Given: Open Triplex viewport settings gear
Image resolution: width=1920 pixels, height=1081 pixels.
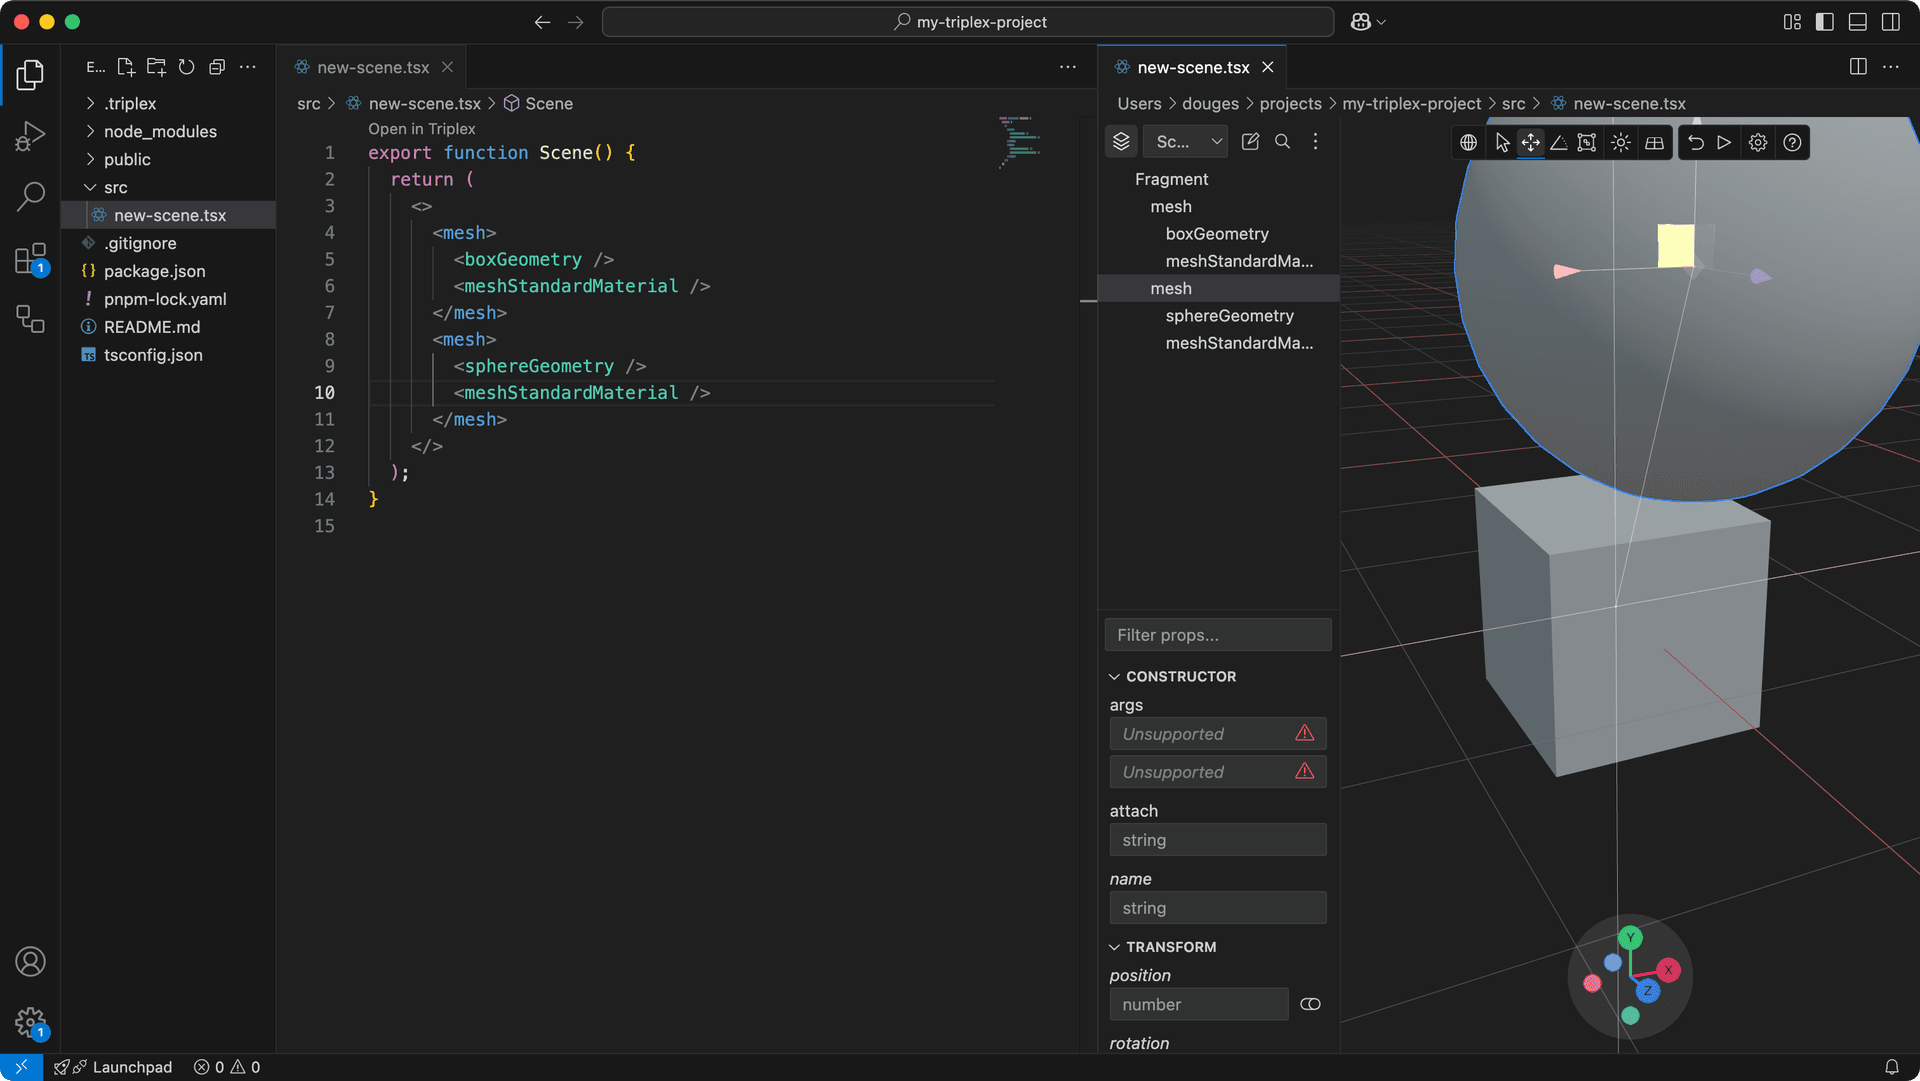Looking at the screenshot, I should tap(1758, 142).
